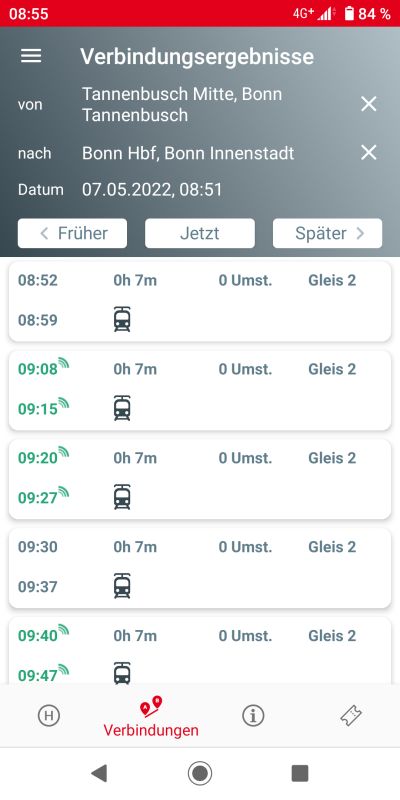Show later connections with Später
The width and height of the screenshot is (400, 800).
328,233
